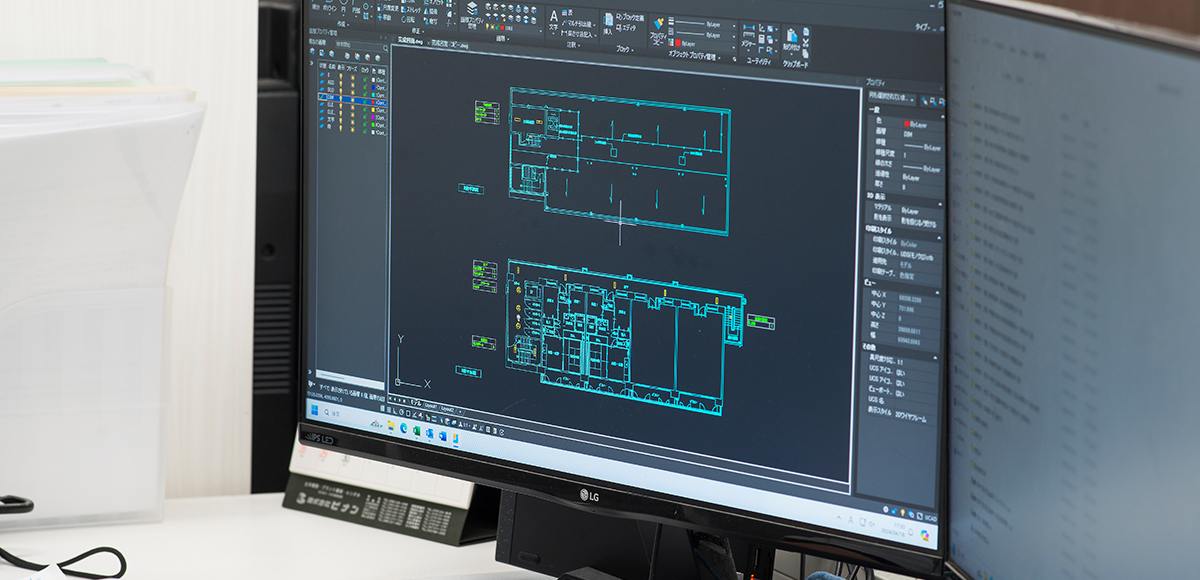Insert a table with the 表 tool
The width and height of the screenshot is (1200, 580).
[x=568, y=10]
